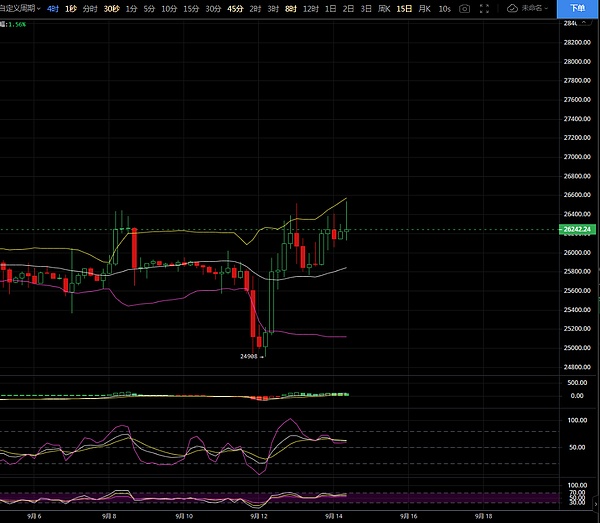Click the 24988 low price marker on chart
Image resolution: width=600 pixels, height=523 pixels.
pyautogui.click(x=249, y=355)
